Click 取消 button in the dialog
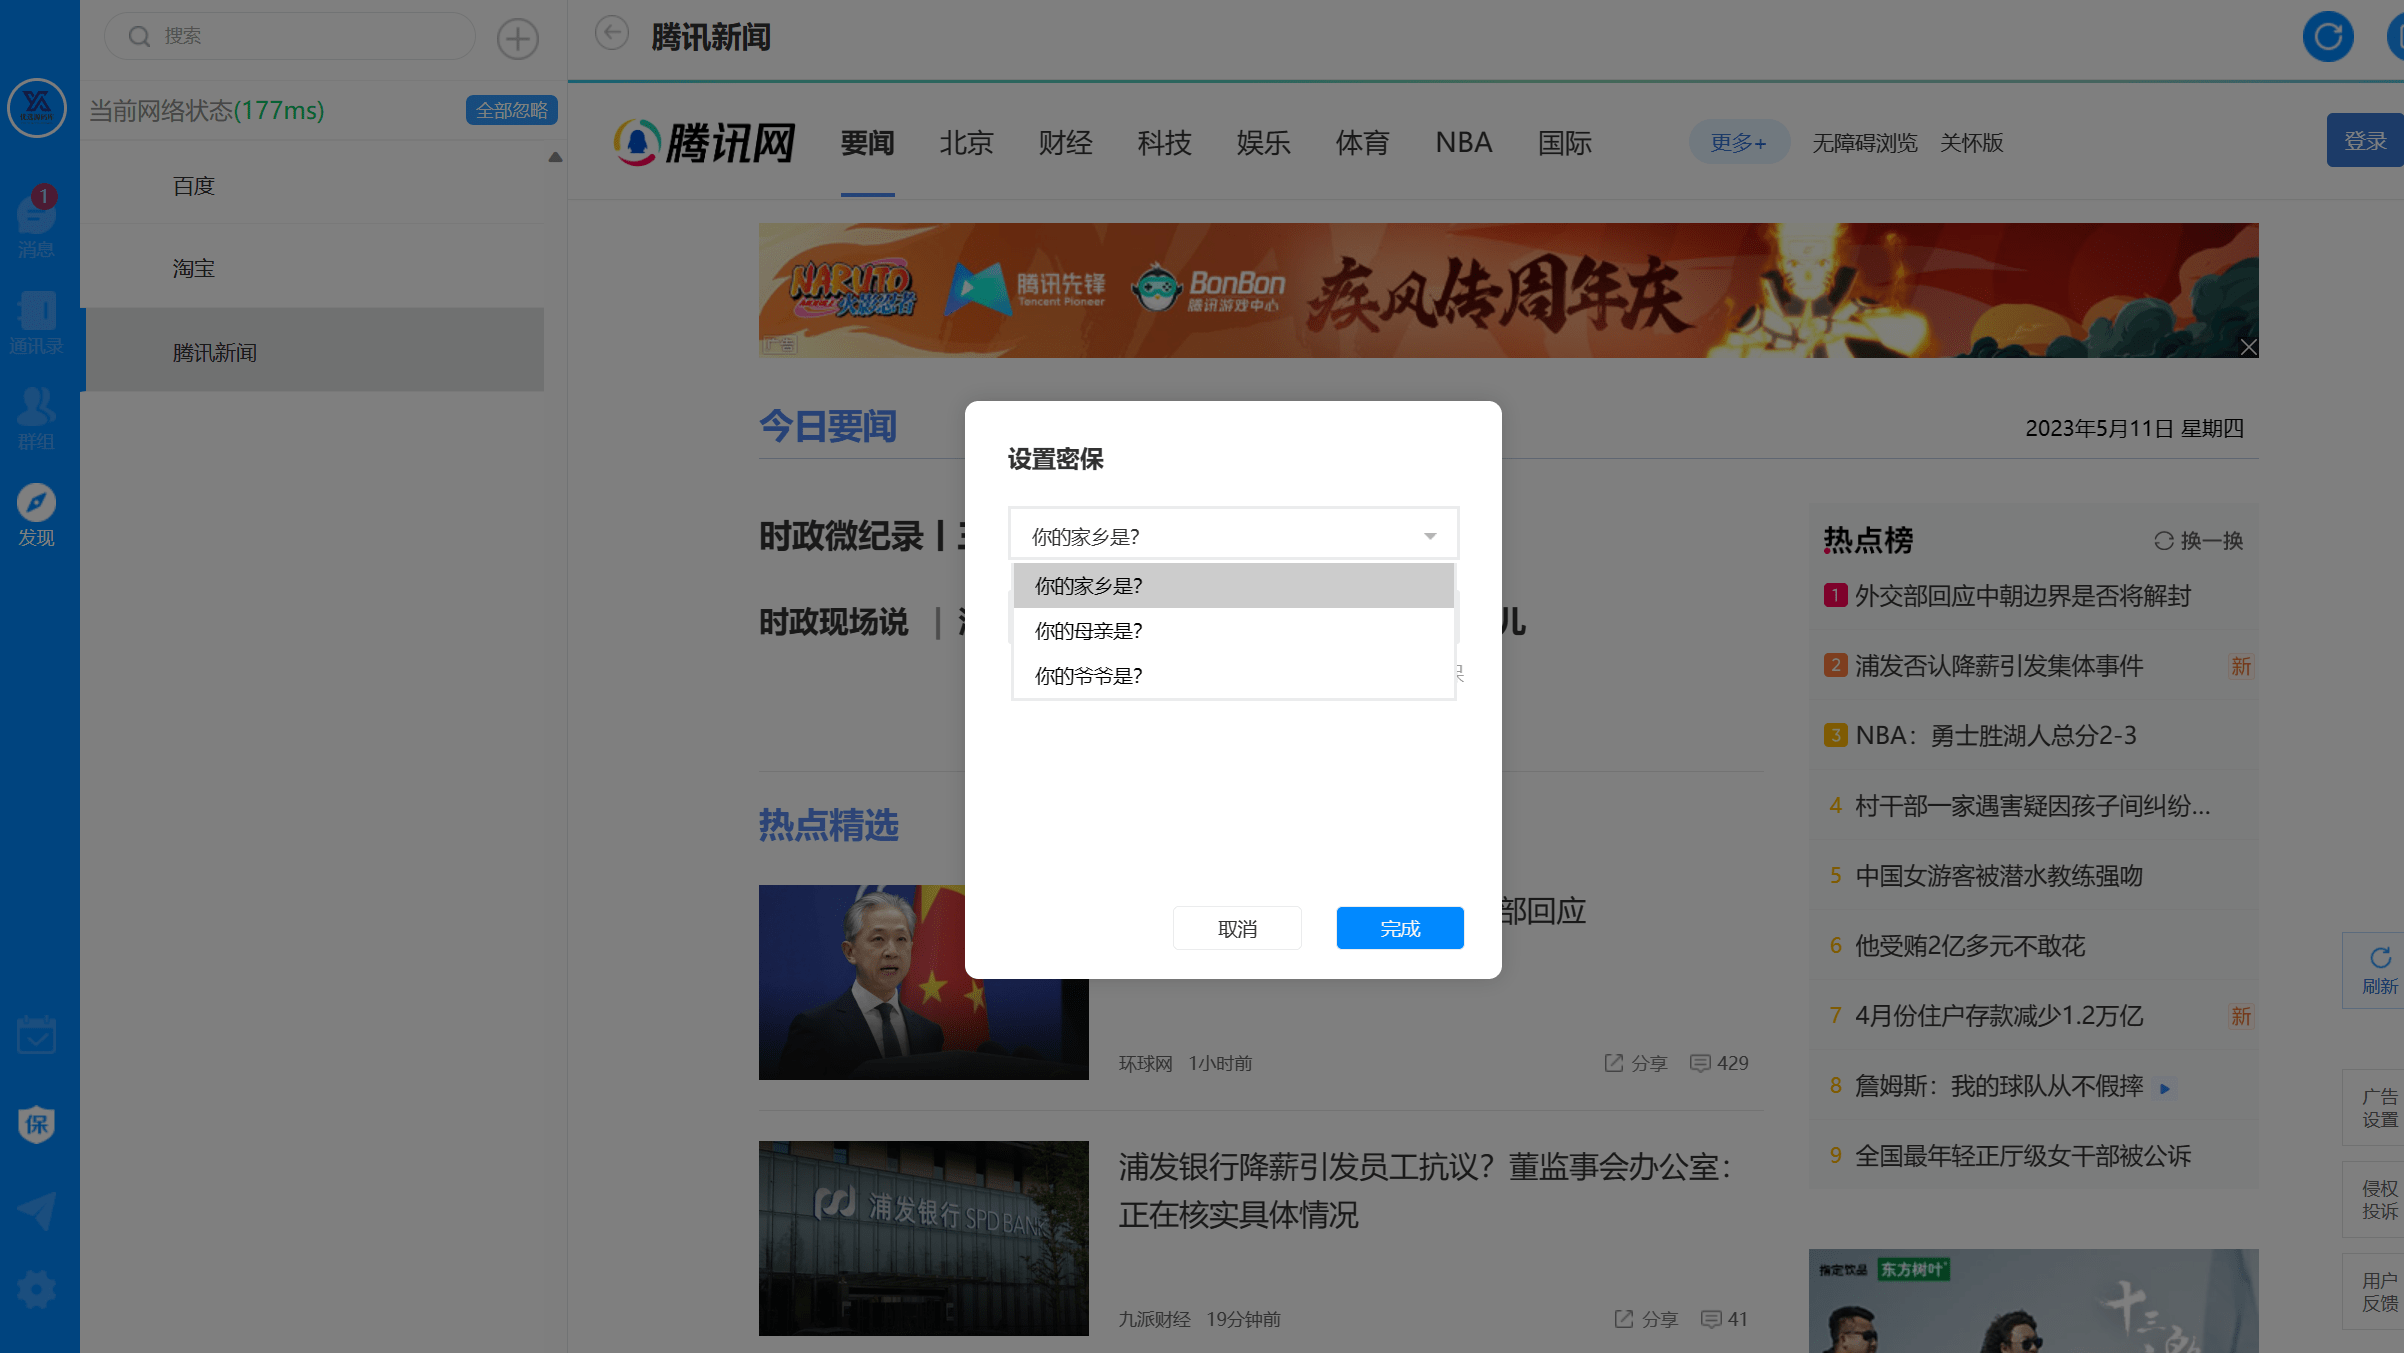 coord(1237,928)
